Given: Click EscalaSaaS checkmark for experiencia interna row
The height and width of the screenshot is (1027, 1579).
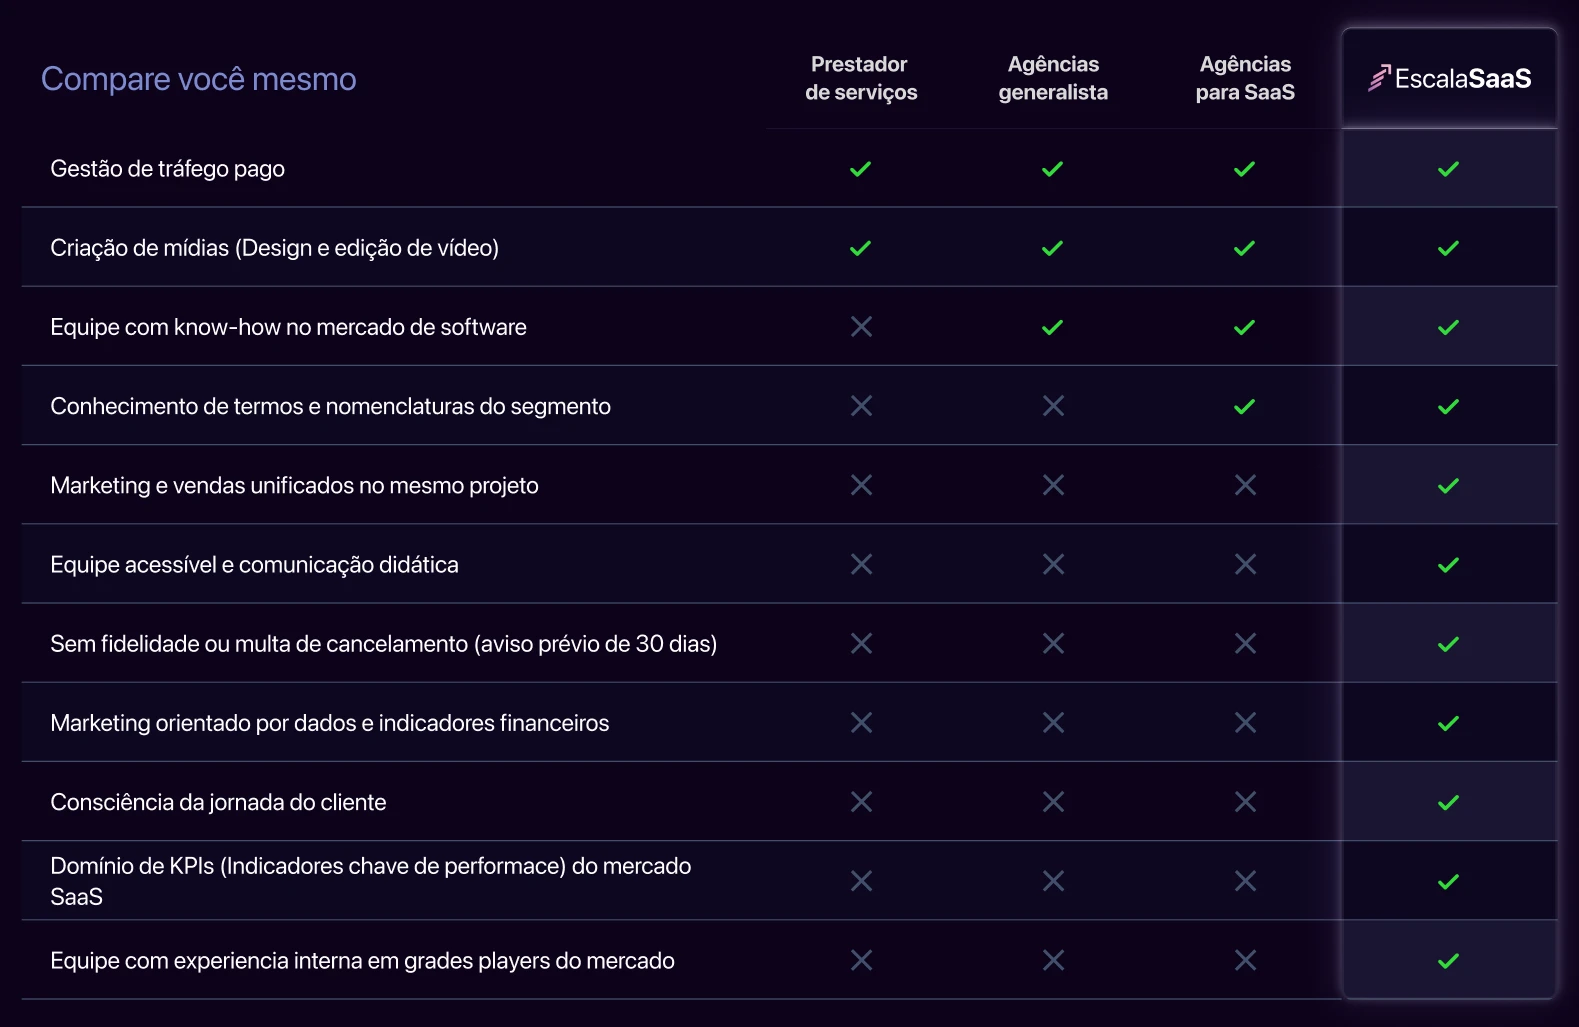Looking at the screenshot, I should (1448, 961).
